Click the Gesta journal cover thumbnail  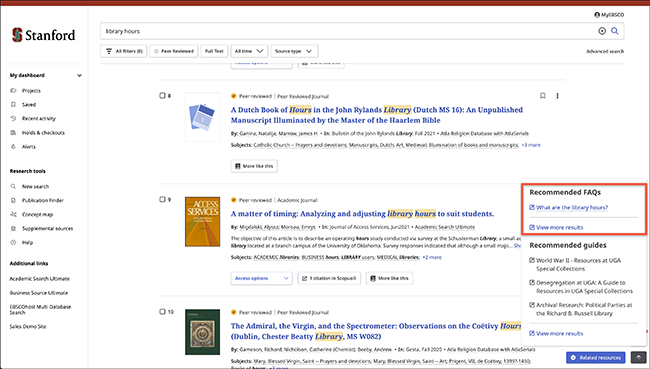[202, 332]
